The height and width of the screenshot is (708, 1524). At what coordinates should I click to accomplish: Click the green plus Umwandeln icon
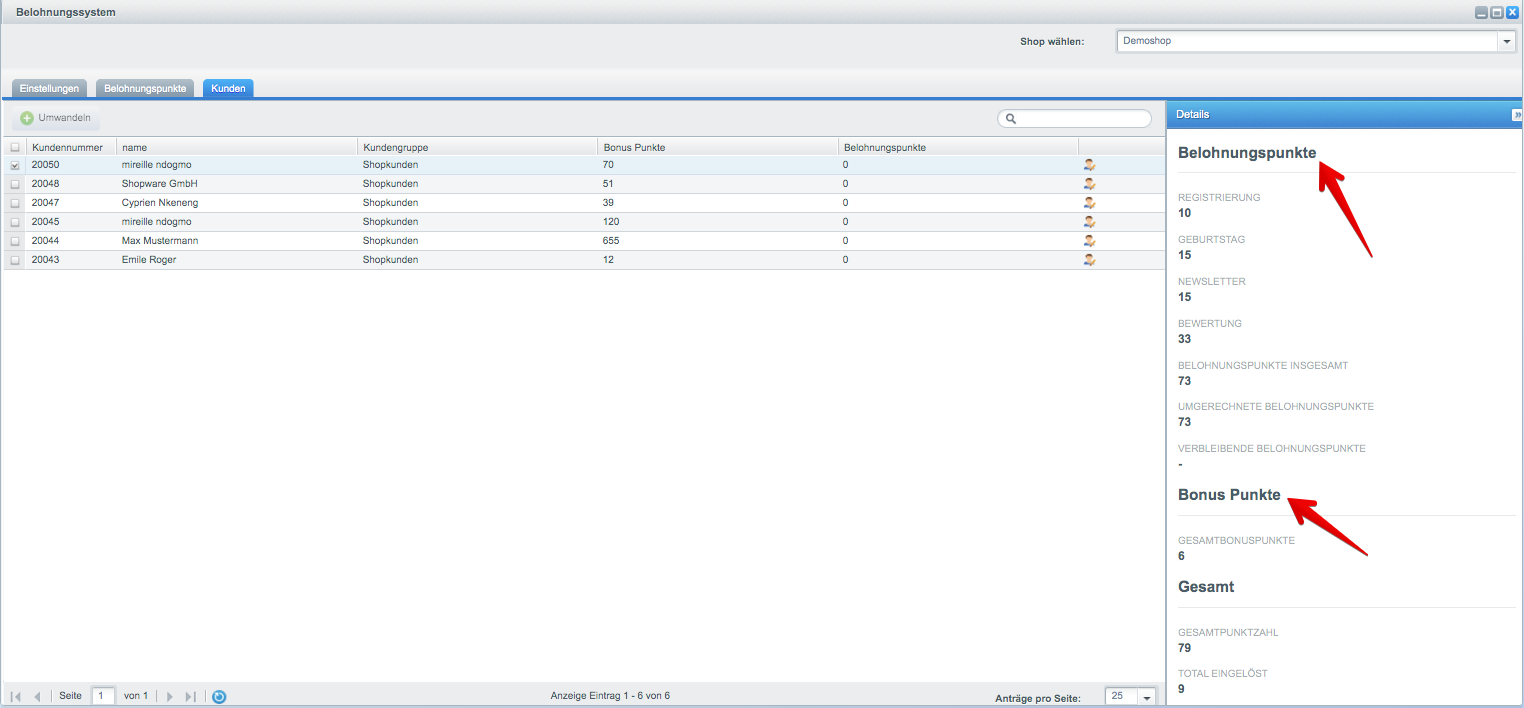point(27,118)
